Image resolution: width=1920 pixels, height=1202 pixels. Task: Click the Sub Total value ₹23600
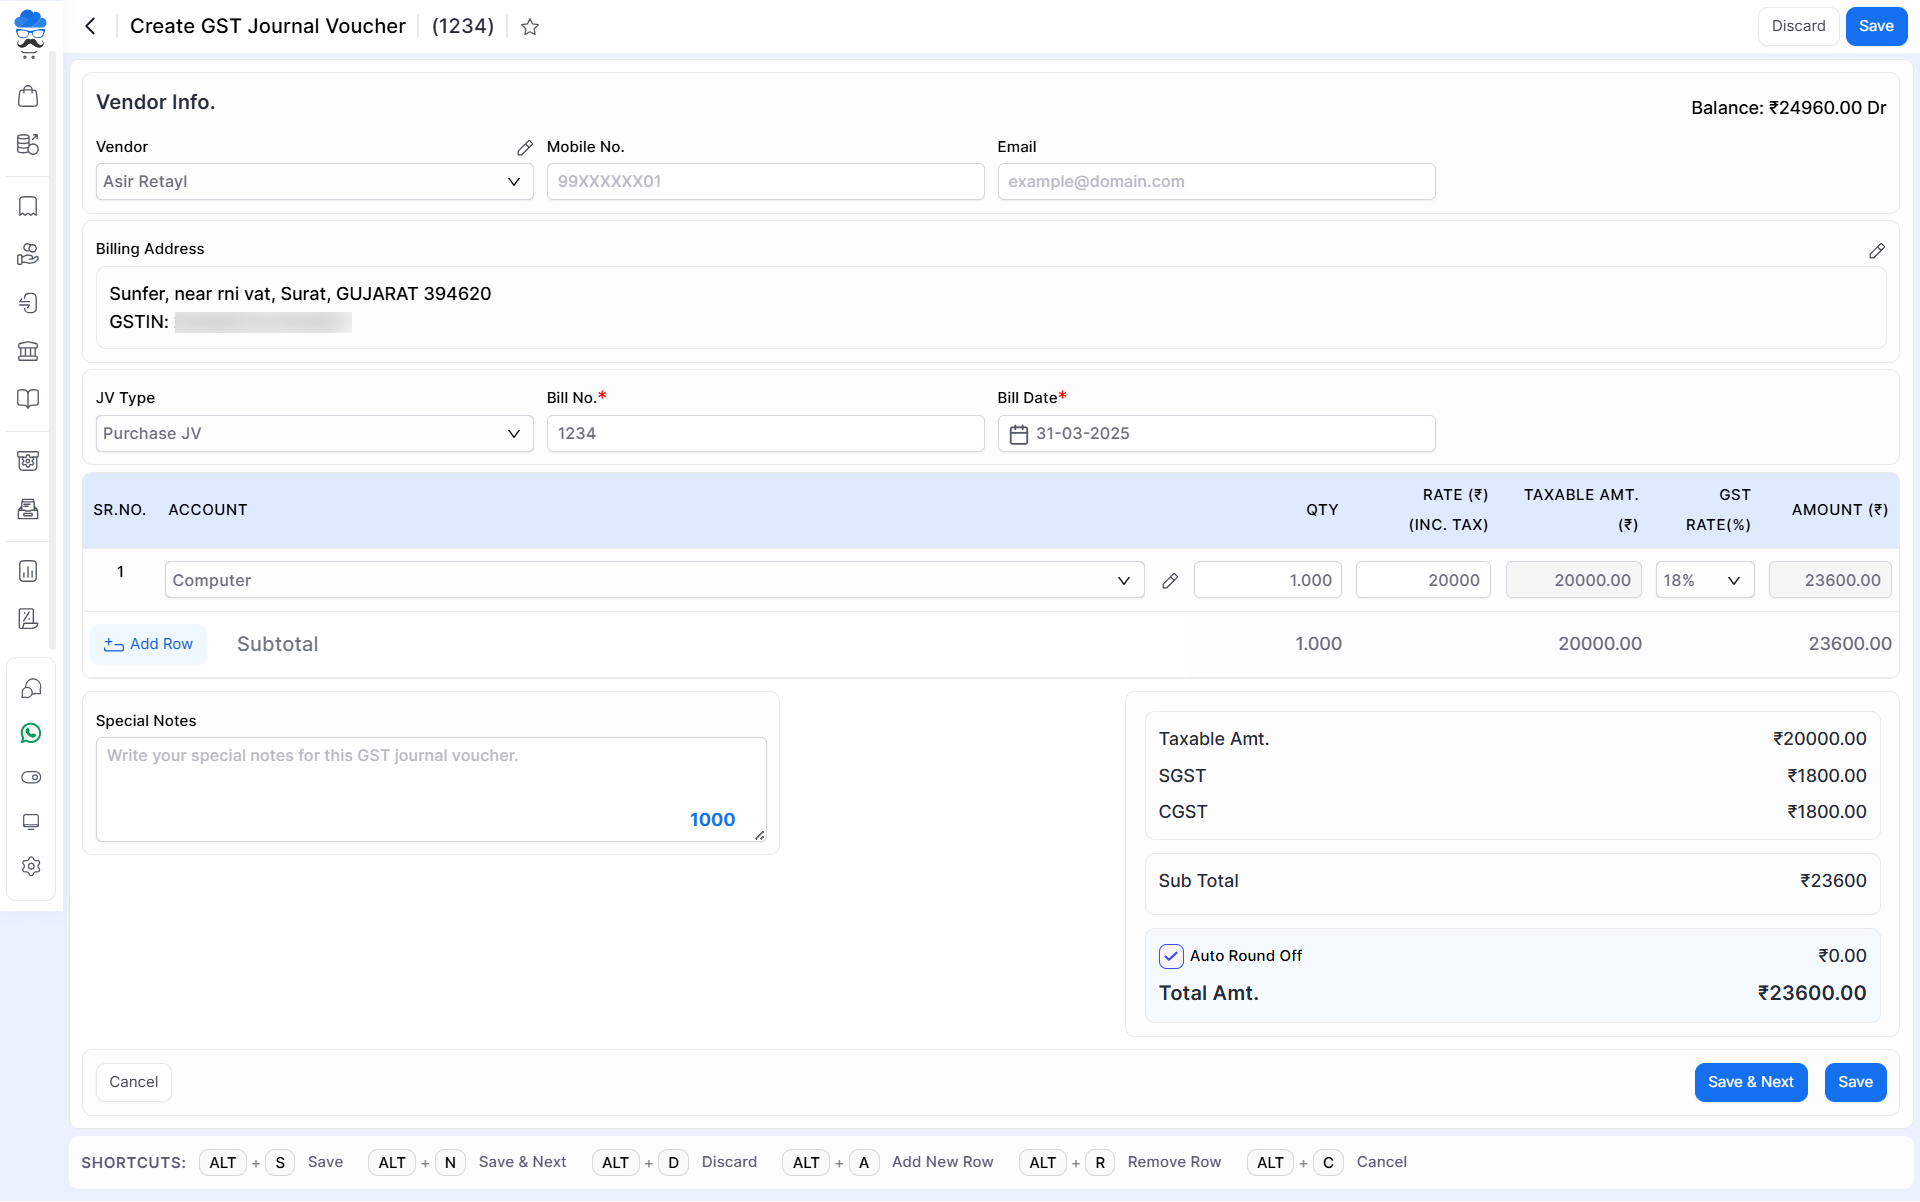tap(1833, 881)
